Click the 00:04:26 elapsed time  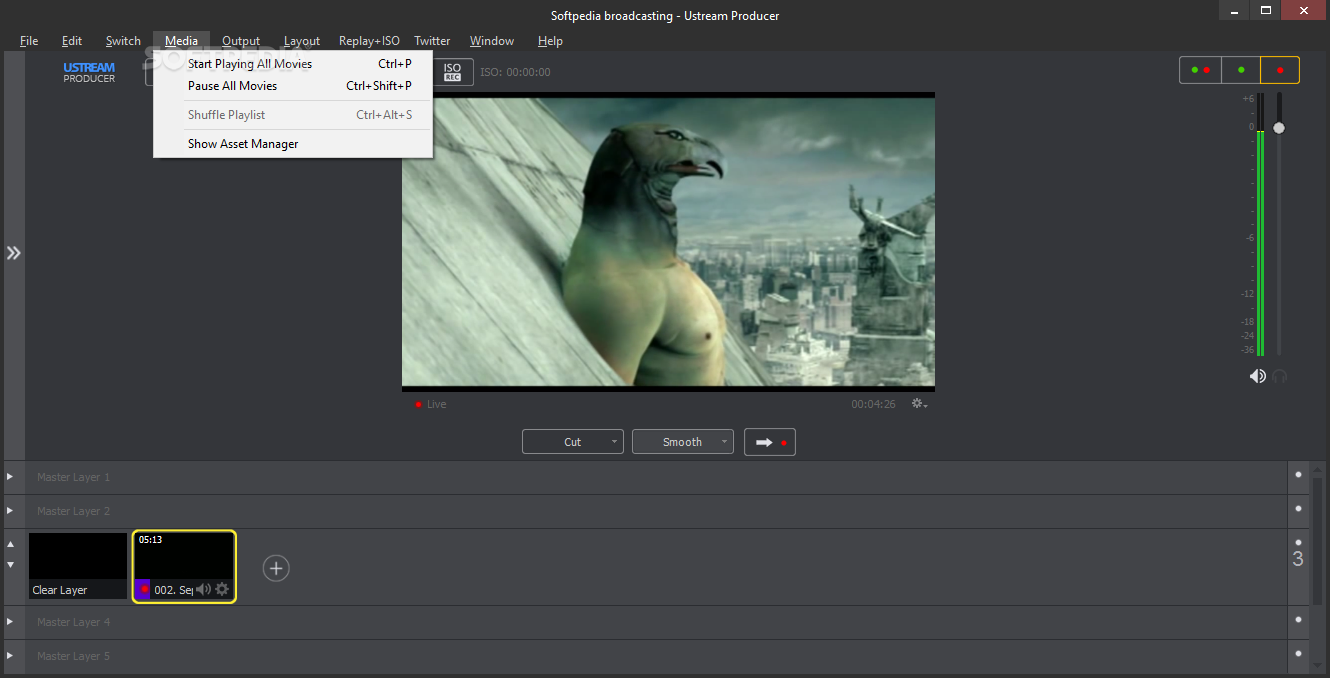[x=873, y=404]
